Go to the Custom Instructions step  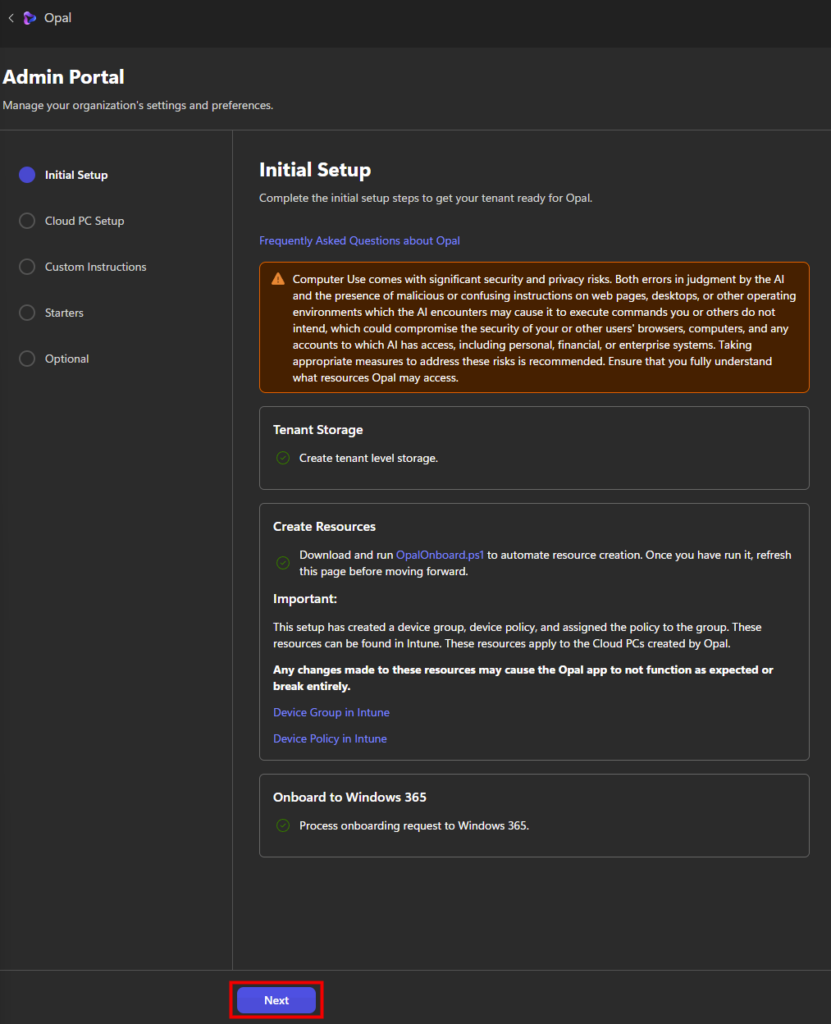point(95,267)
